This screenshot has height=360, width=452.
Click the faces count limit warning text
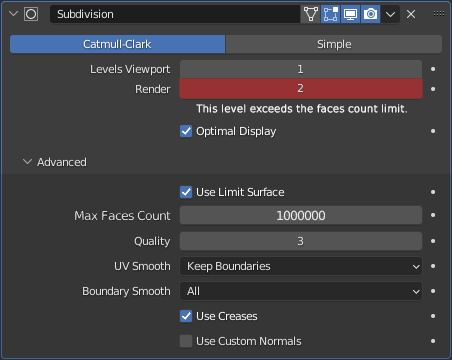(x=302, y=109)
